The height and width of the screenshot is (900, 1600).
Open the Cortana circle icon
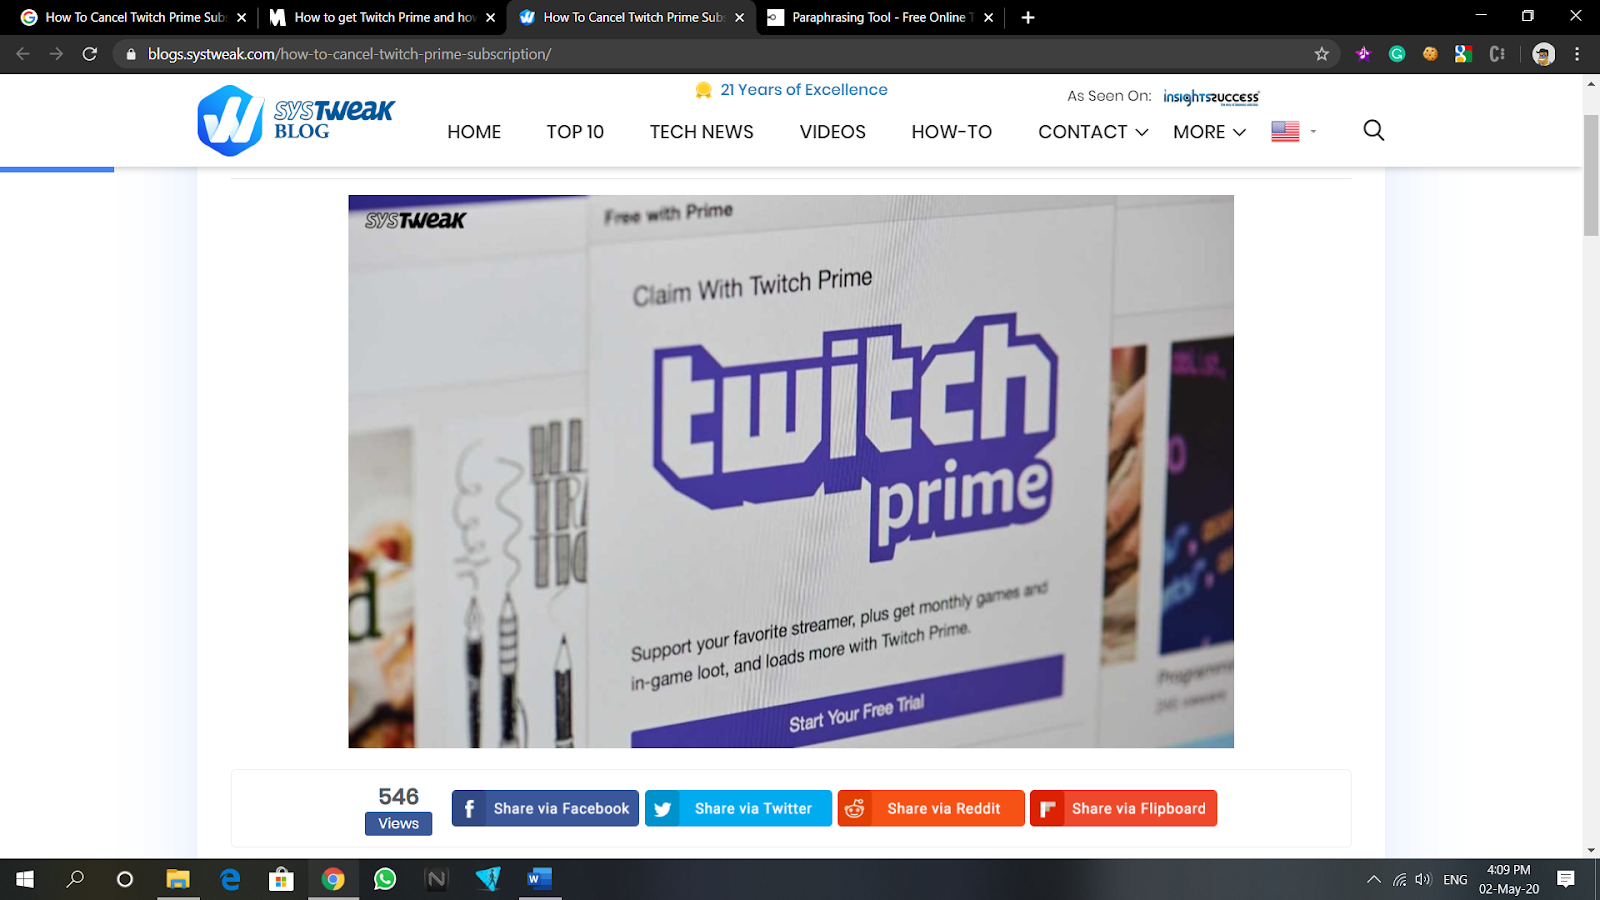pos(125,879)
